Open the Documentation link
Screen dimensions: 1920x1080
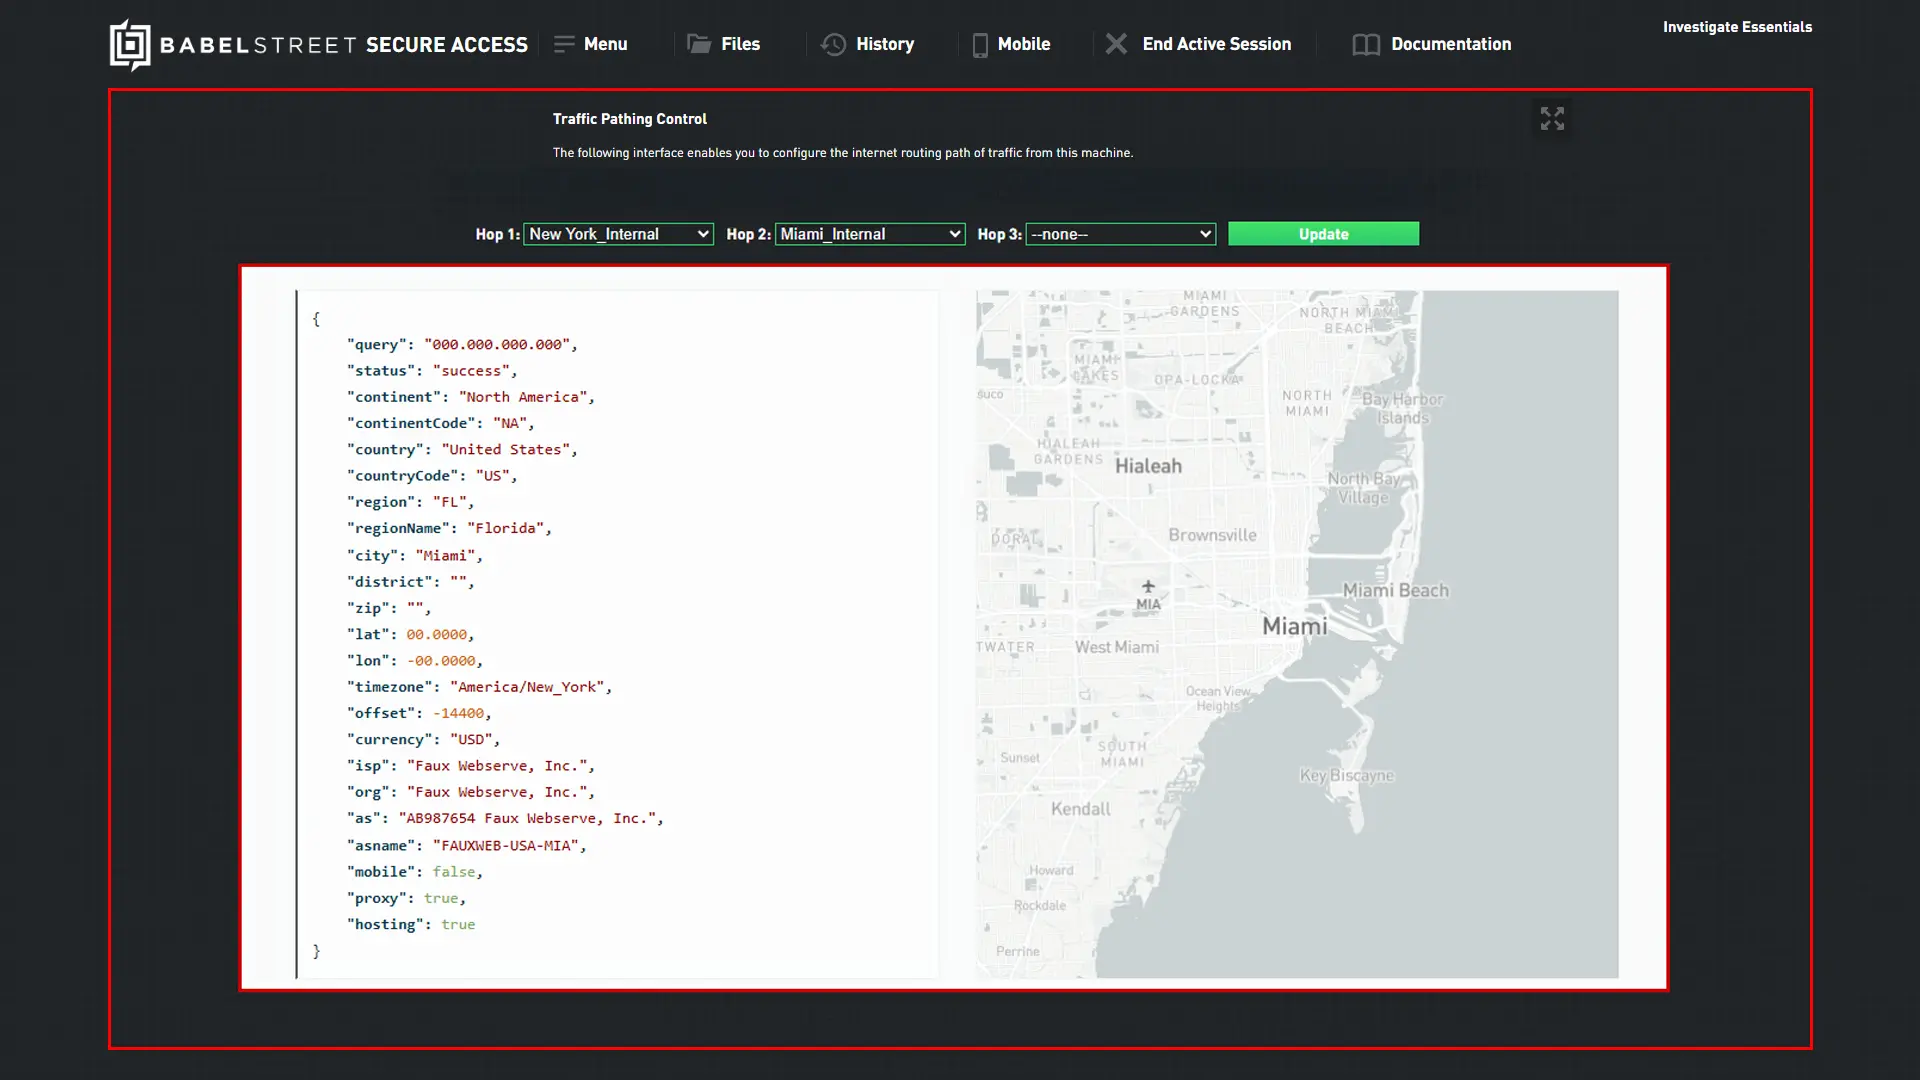click(x=1450, y=44)
